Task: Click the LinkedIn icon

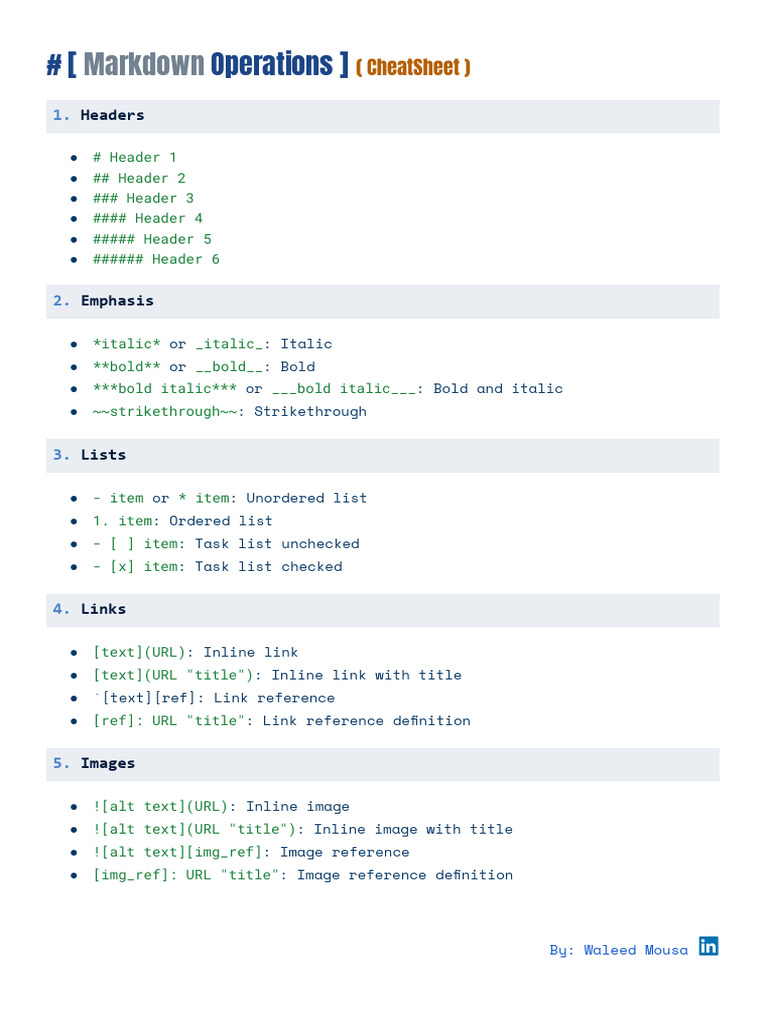Action: click(708, 946)
